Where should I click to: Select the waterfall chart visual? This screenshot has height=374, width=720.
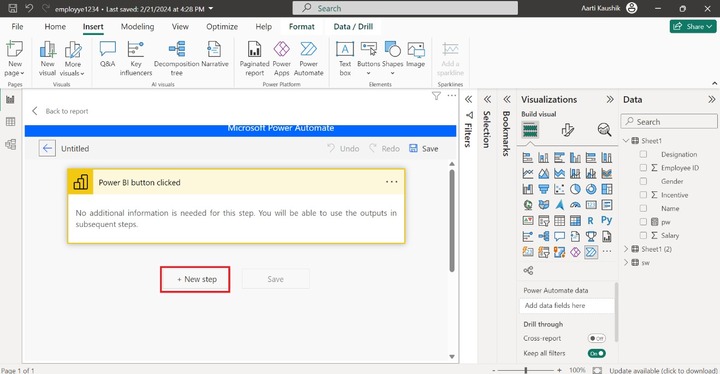(x=528, y=189)
